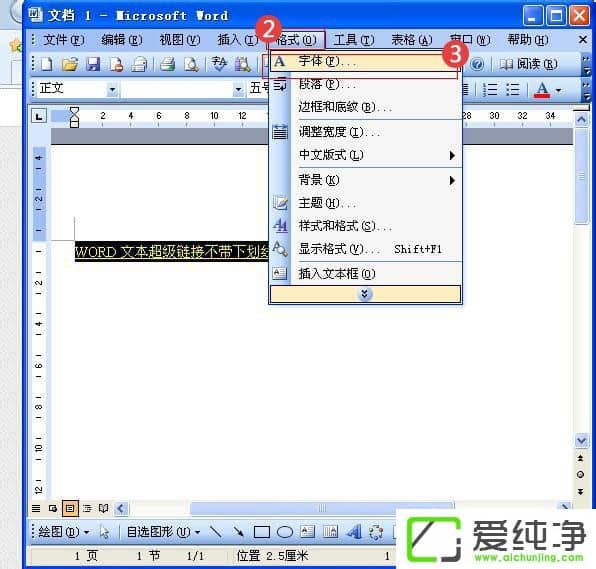Image resolution: width=596 pixels, height=569 pixels.
Task: Expand the full Format menu chevrons
Action: pos(365,294)
